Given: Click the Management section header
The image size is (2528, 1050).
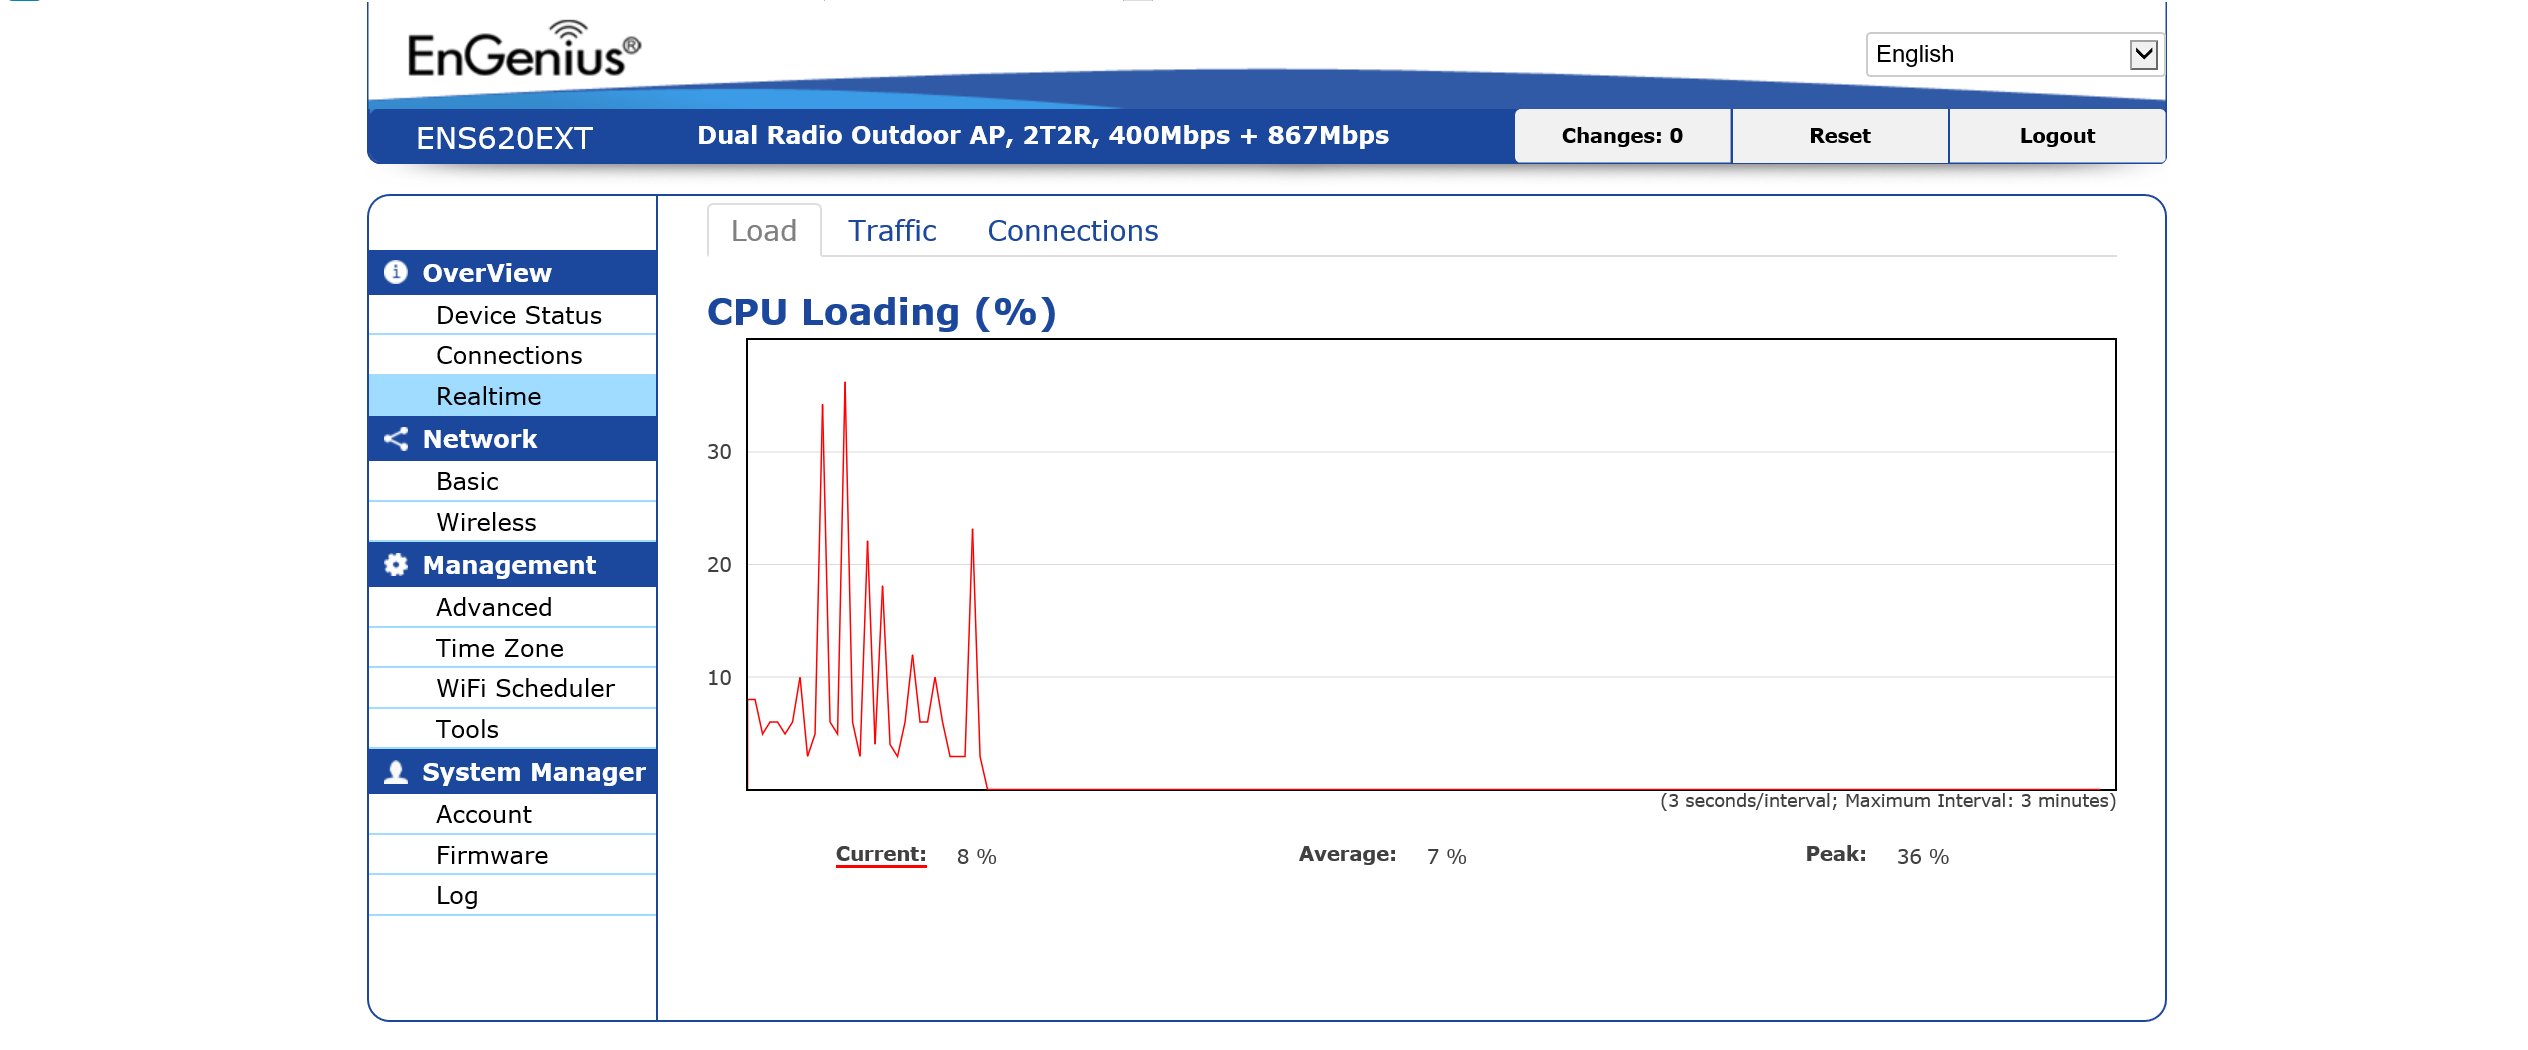Looking at the screenshot, I should pos(513,565).
